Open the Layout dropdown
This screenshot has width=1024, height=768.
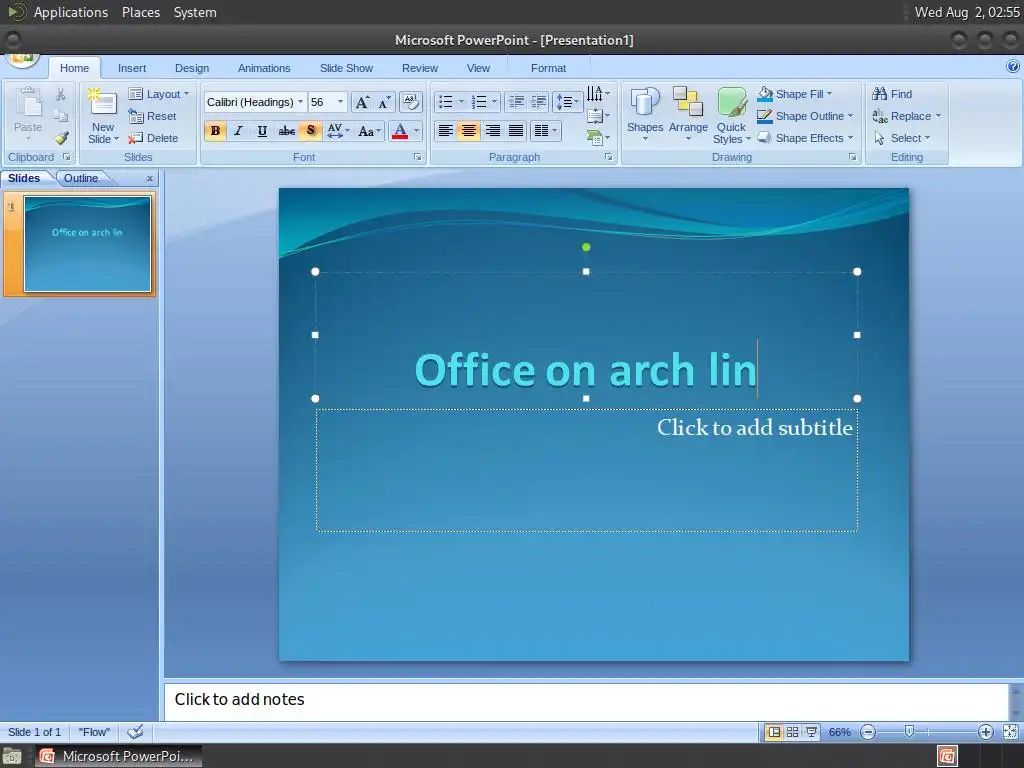click(159, 94)
